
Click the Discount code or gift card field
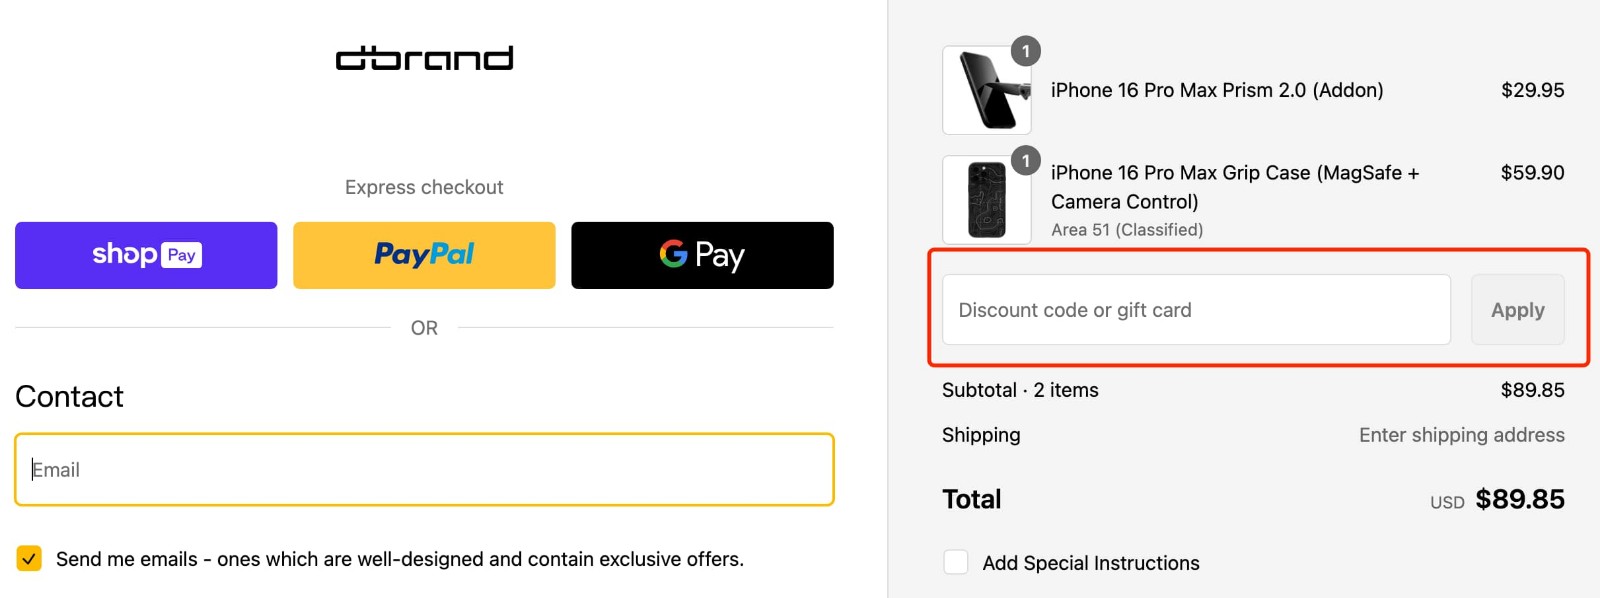tap(1194, 310)
